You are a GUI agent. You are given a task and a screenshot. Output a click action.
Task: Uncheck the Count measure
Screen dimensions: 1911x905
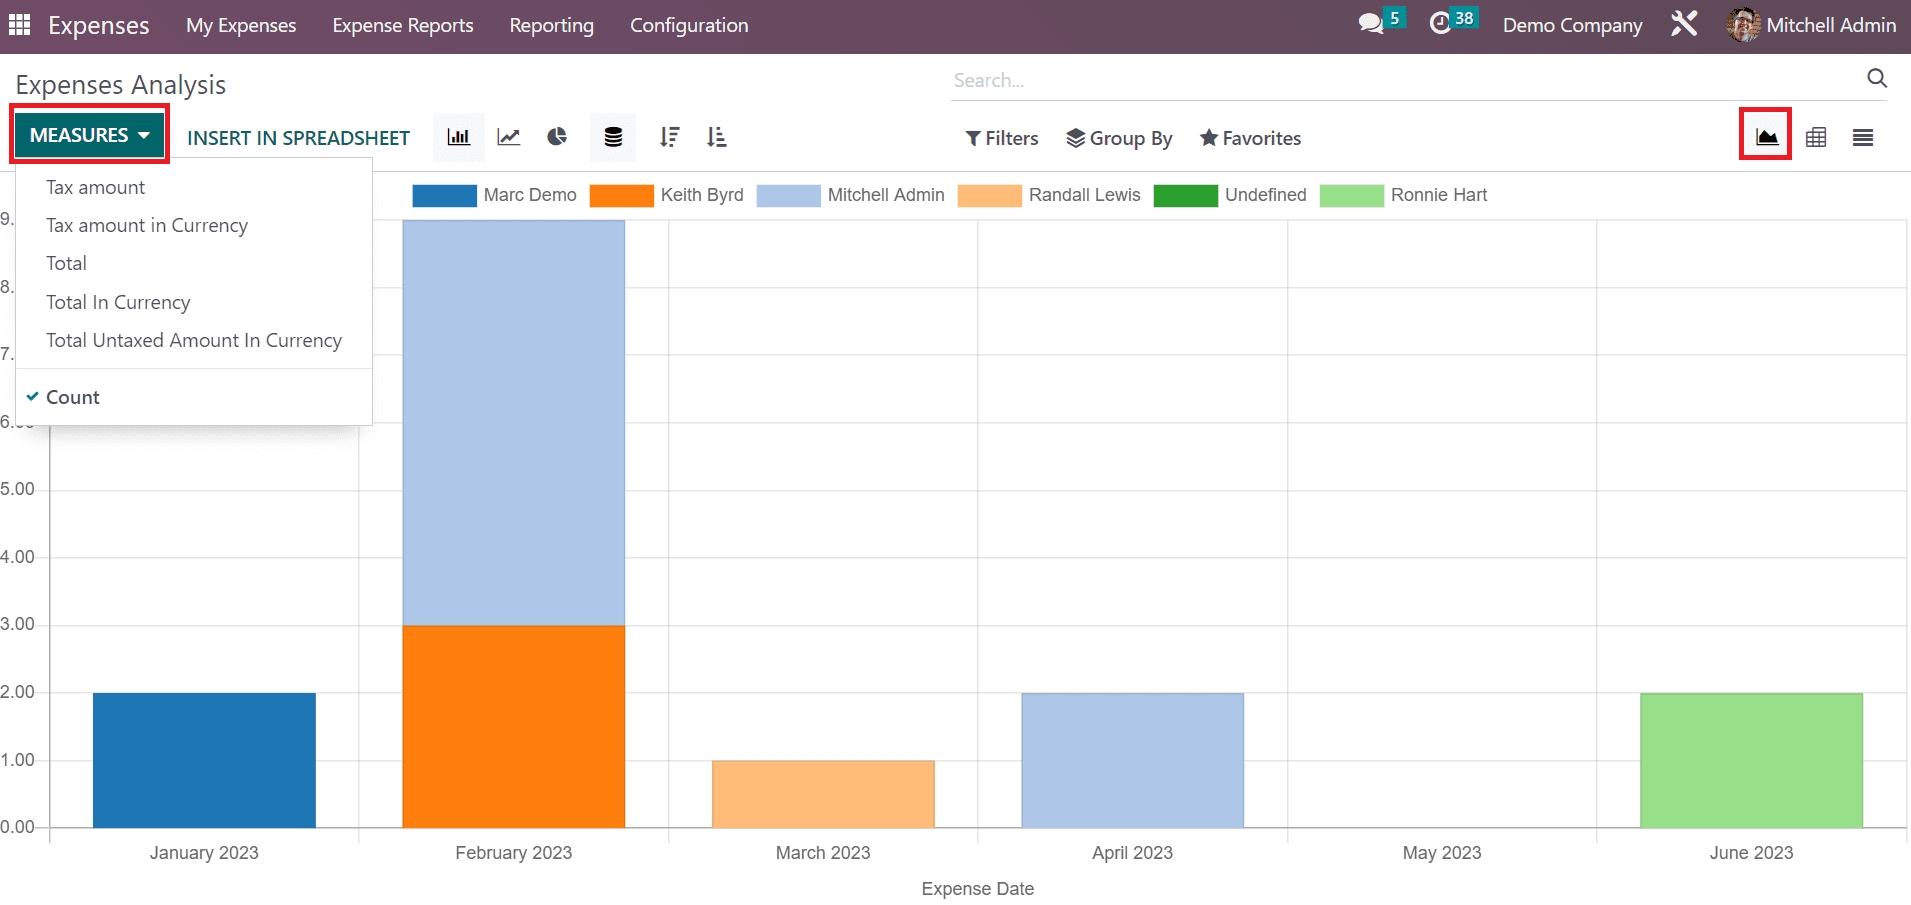[73, 397]
